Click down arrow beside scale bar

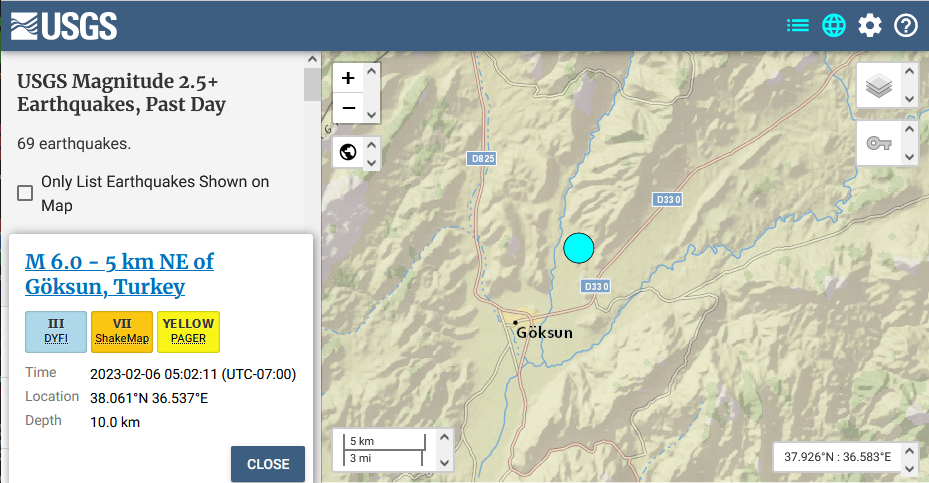(444, 463)
